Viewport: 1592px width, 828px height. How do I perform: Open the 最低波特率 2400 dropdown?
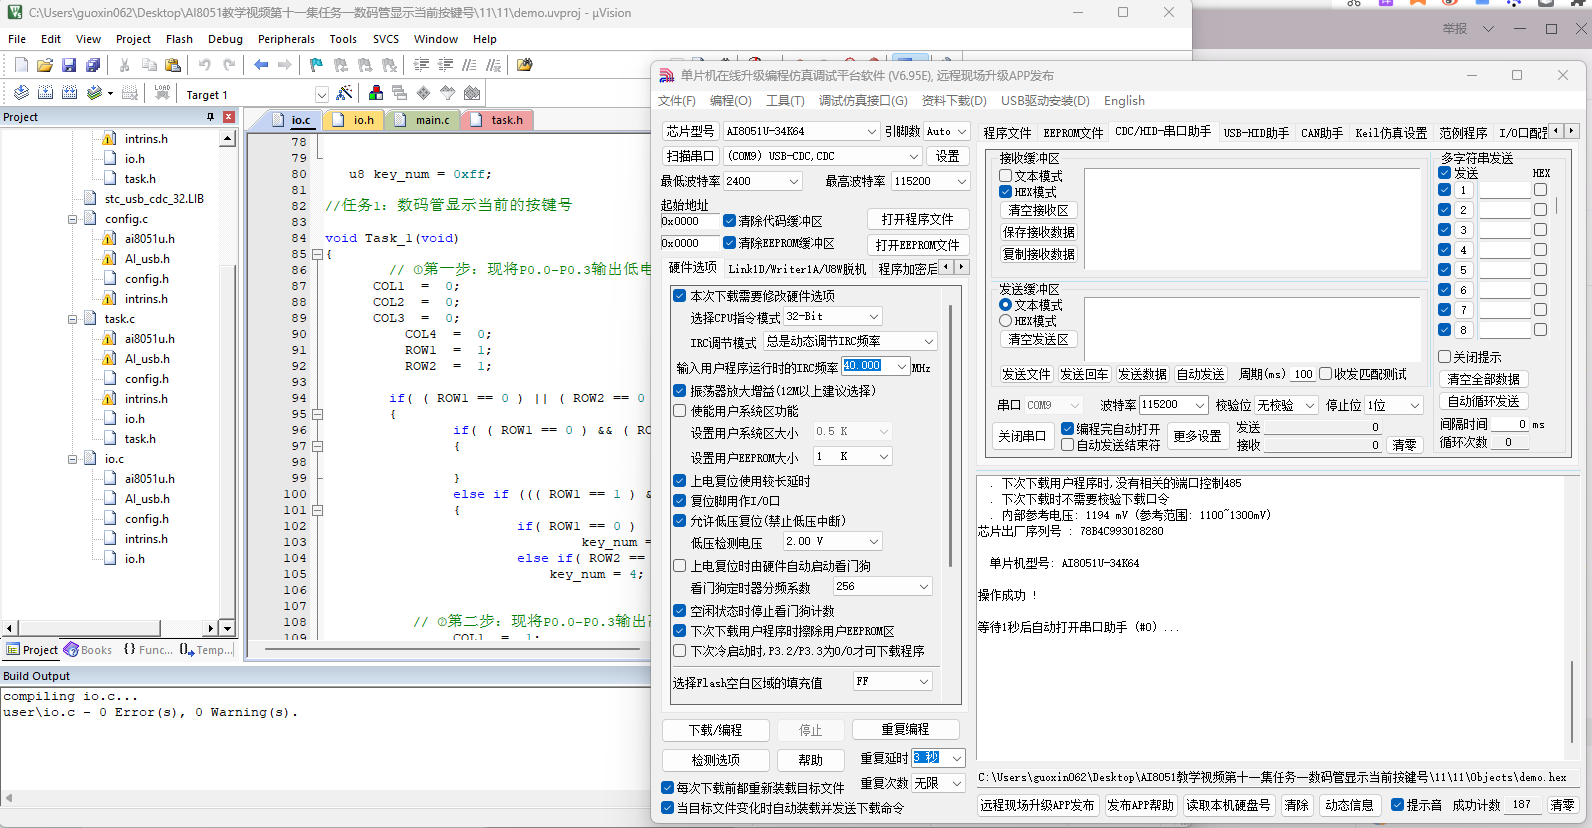(x=794, y=182)
